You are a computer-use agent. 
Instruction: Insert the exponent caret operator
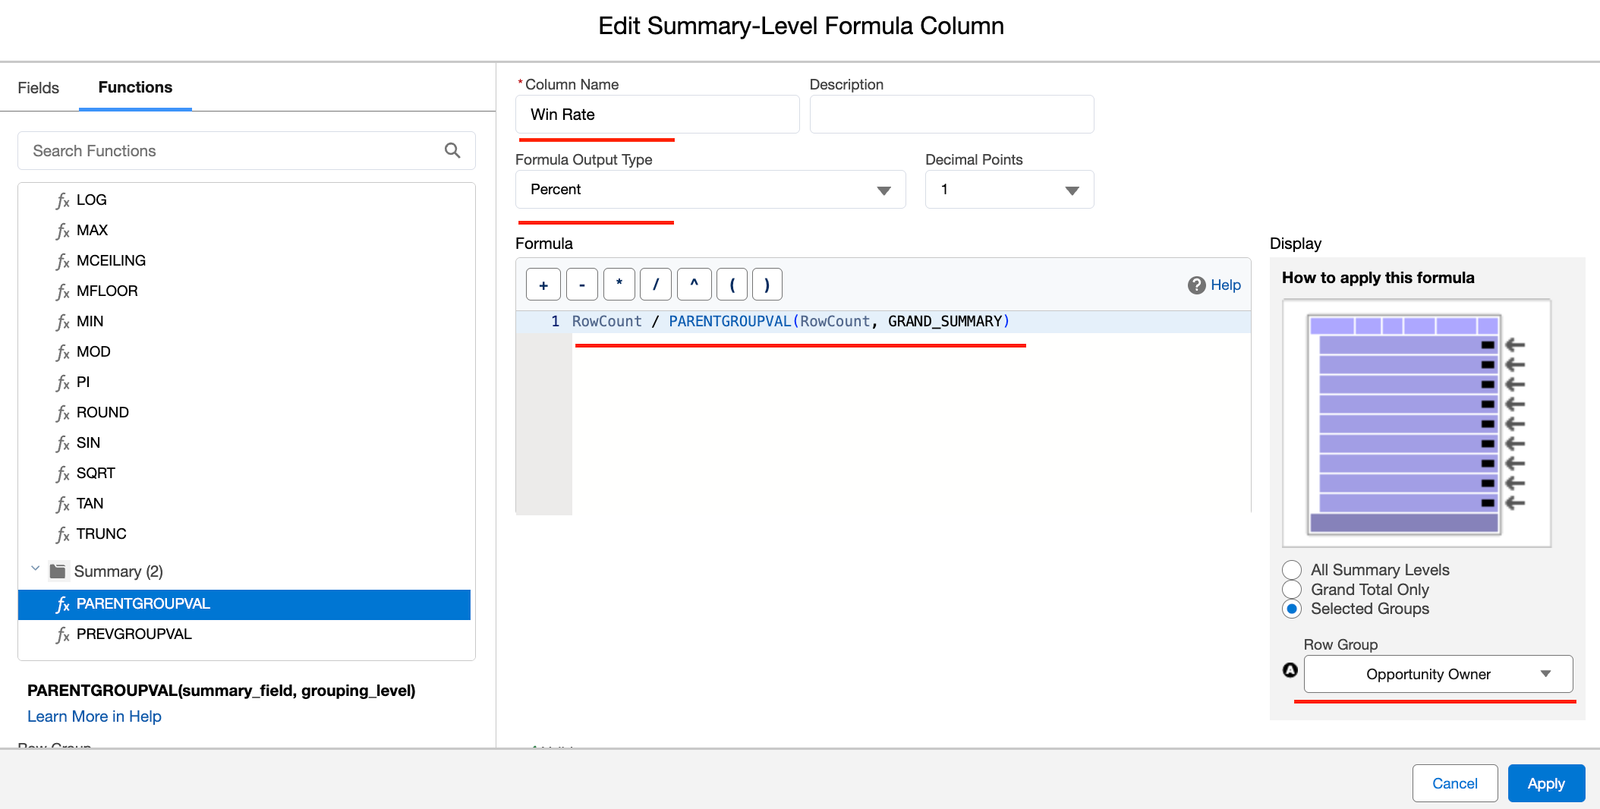(x=694, y=285)
